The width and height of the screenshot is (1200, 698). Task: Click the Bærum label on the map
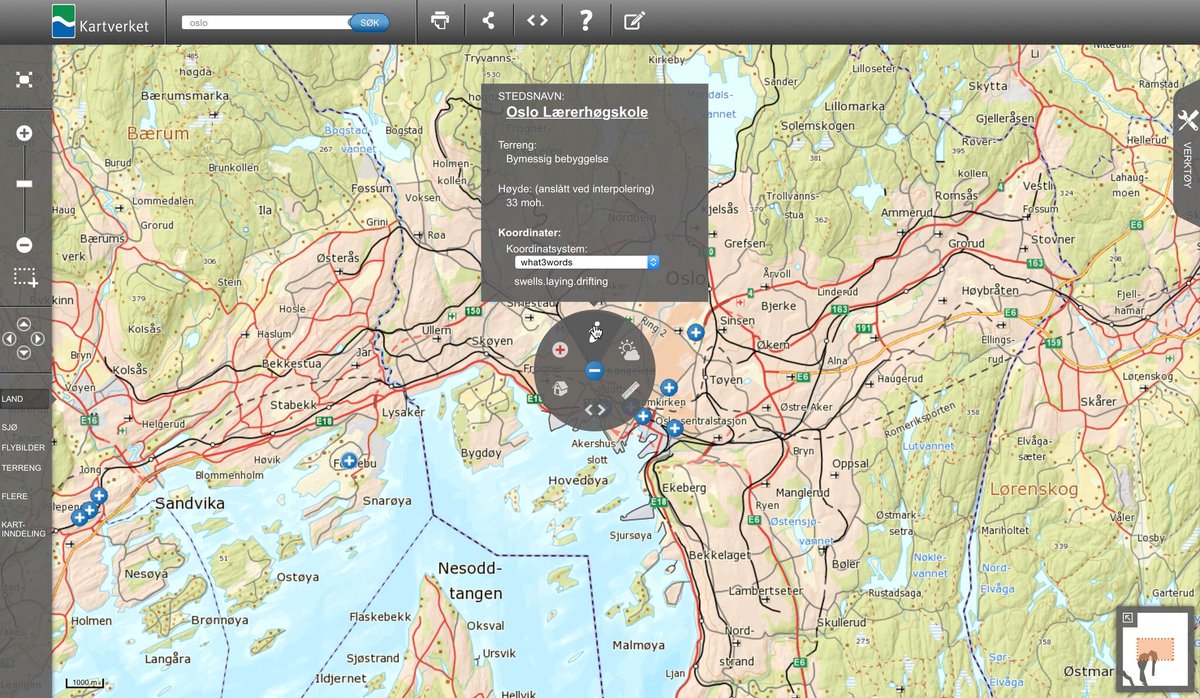tap(158, 133)
